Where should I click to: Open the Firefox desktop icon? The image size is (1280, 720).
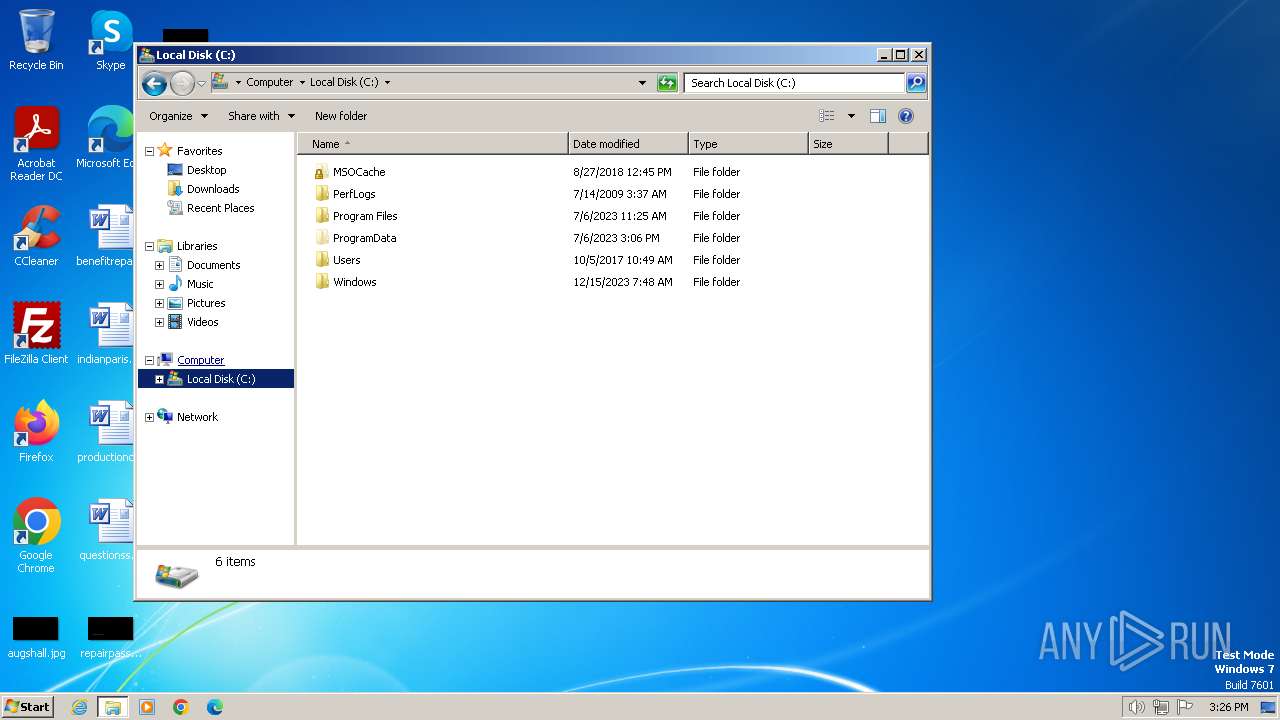[36, 431]
